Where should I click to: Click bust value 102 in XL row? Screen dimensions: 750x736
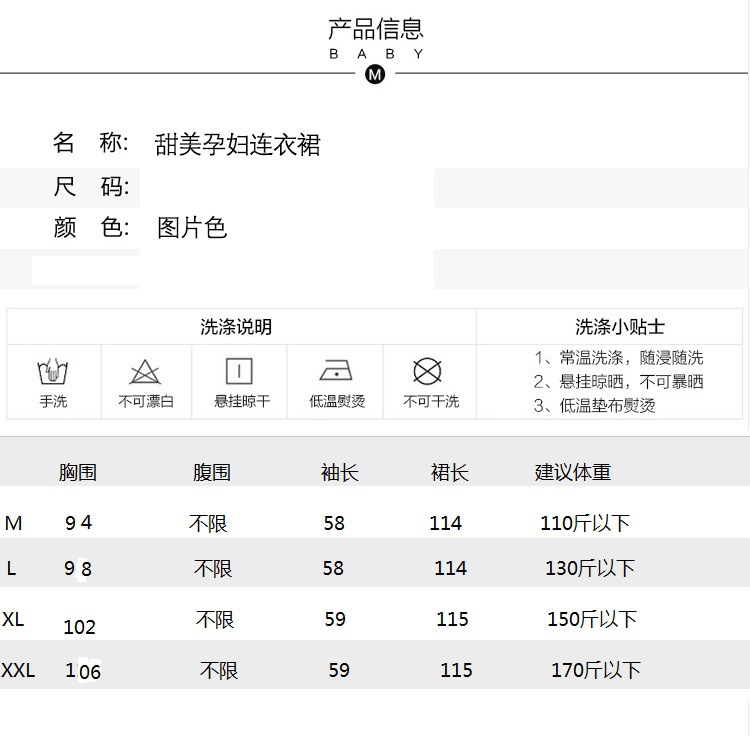pyautogui.click(x=80, y=627)
